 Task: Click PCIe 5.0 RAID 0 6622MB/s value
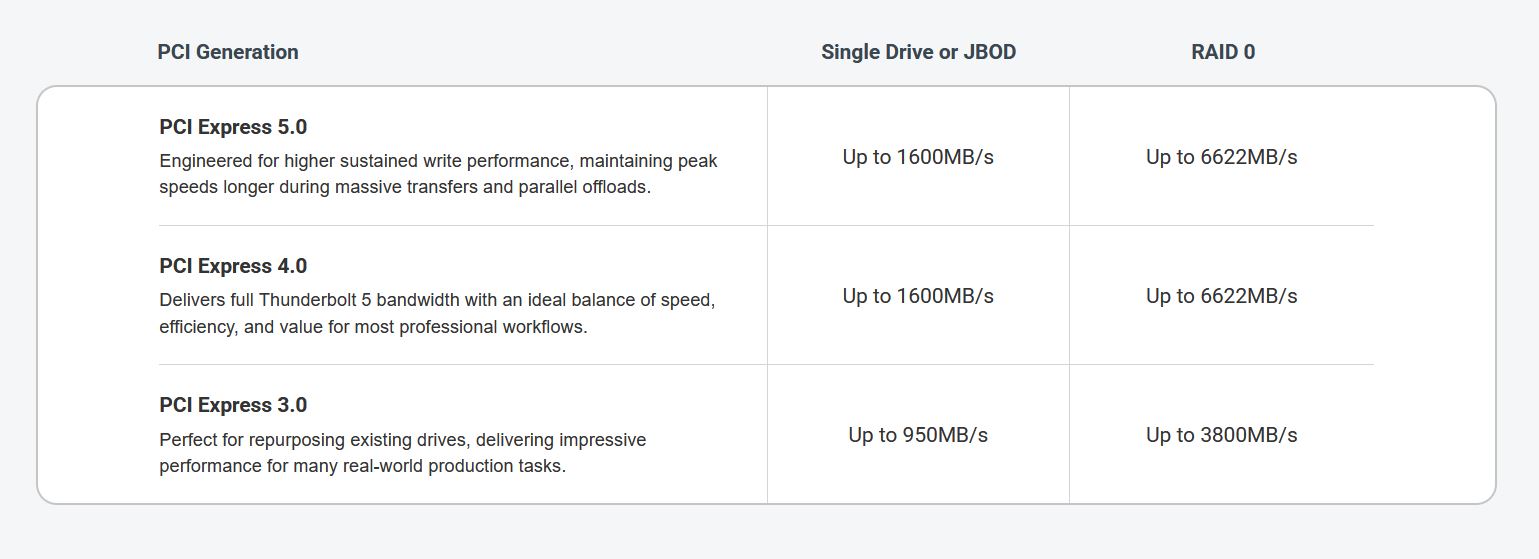[1221, 157]
